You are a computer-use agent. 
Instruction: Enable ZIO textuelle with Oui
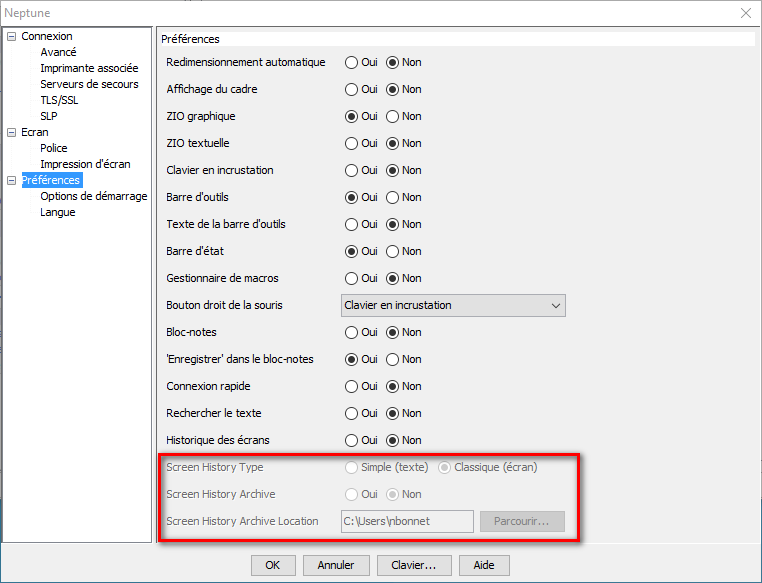(361, 143)
